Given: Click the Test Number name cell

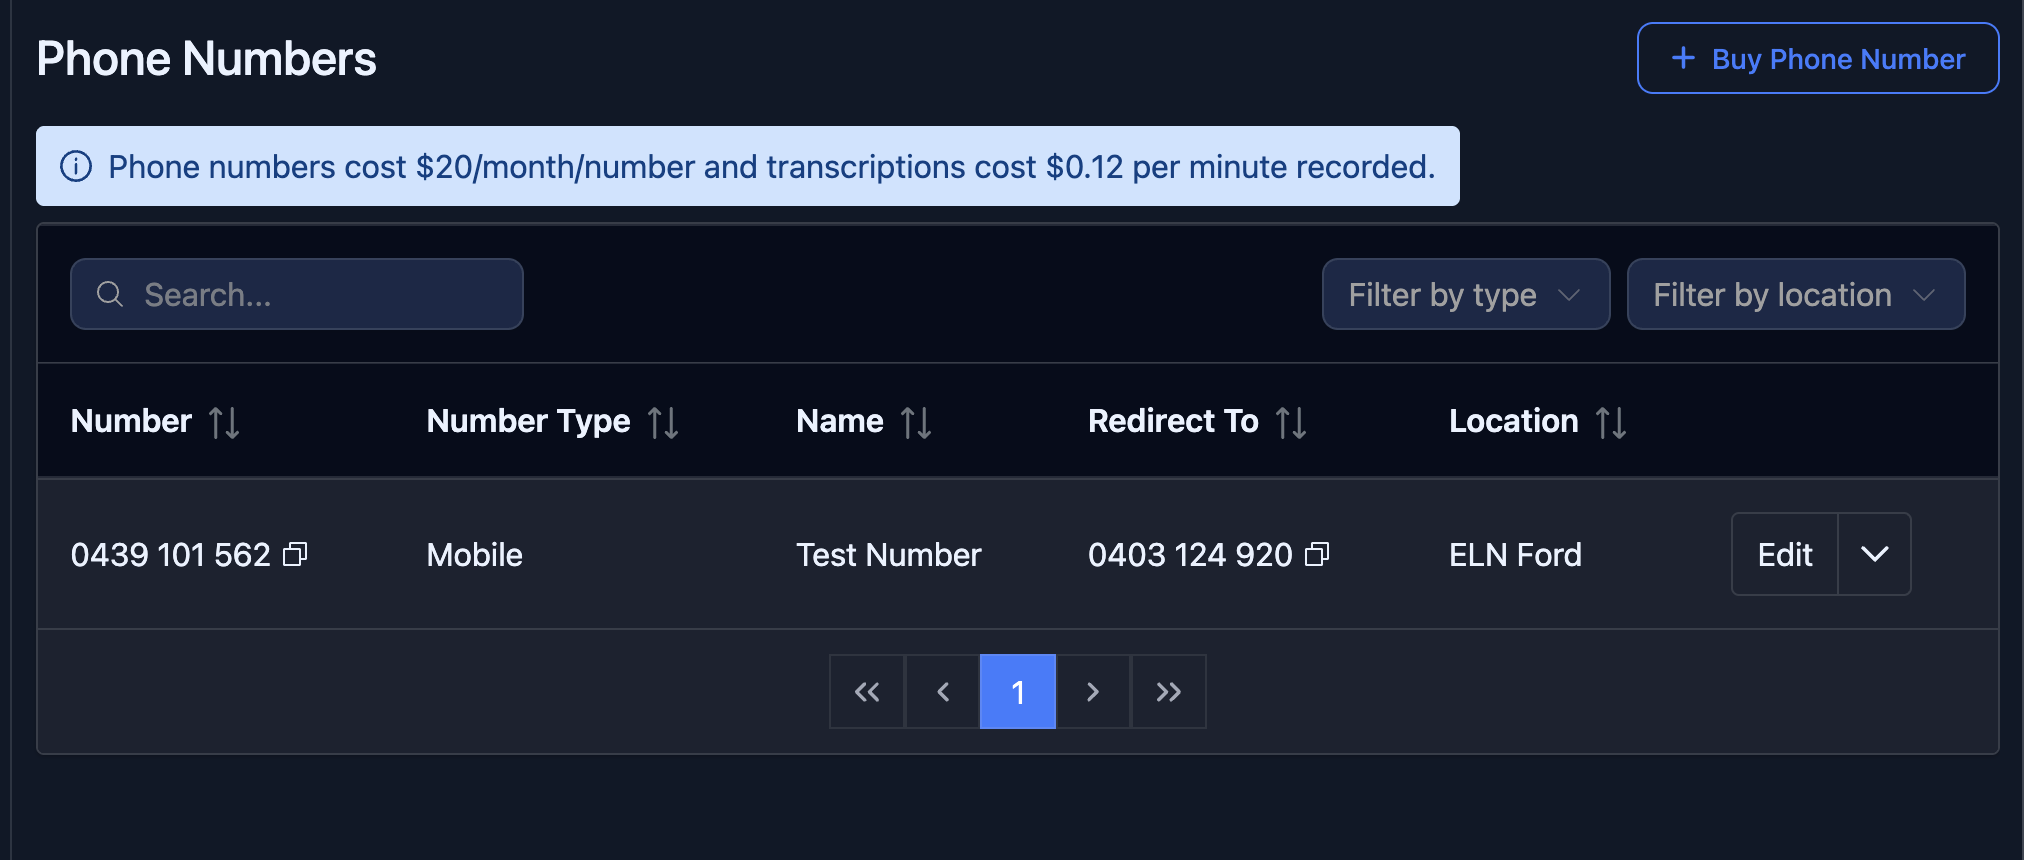Looking at the screenshot, I should point(888,555).
